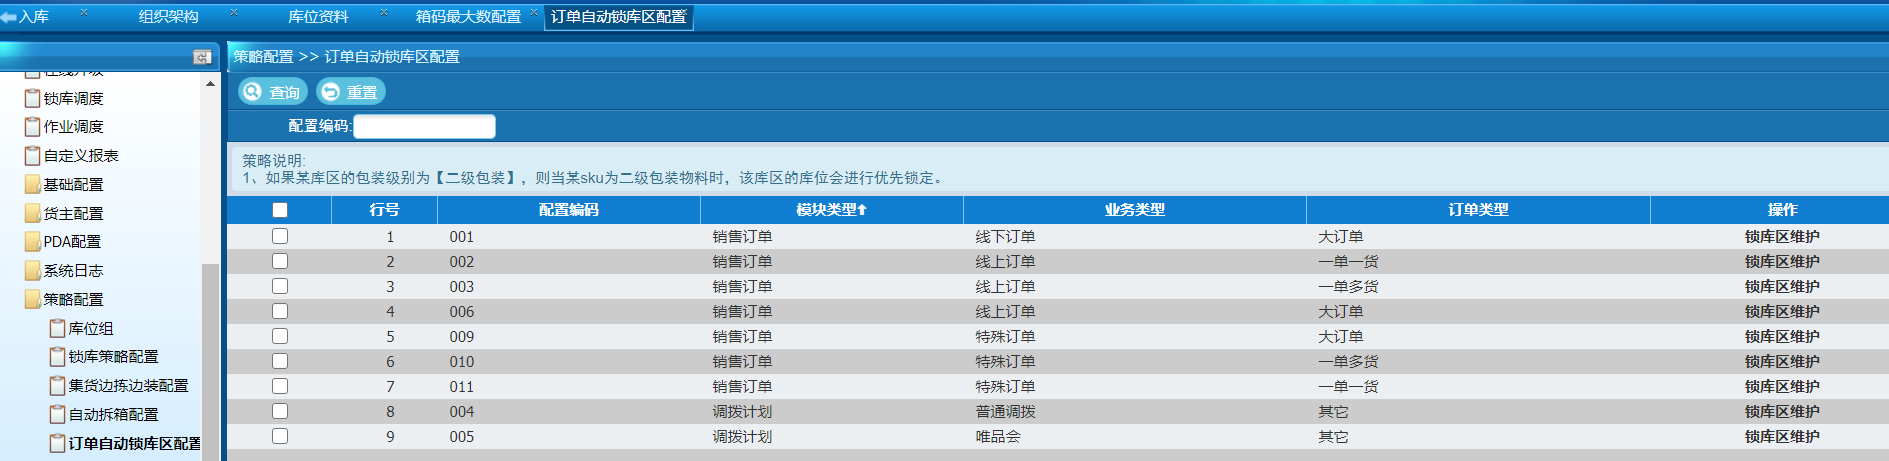1889x461 pixels.
Task: Check the checkbox for row 003
Action: [280, 286]
